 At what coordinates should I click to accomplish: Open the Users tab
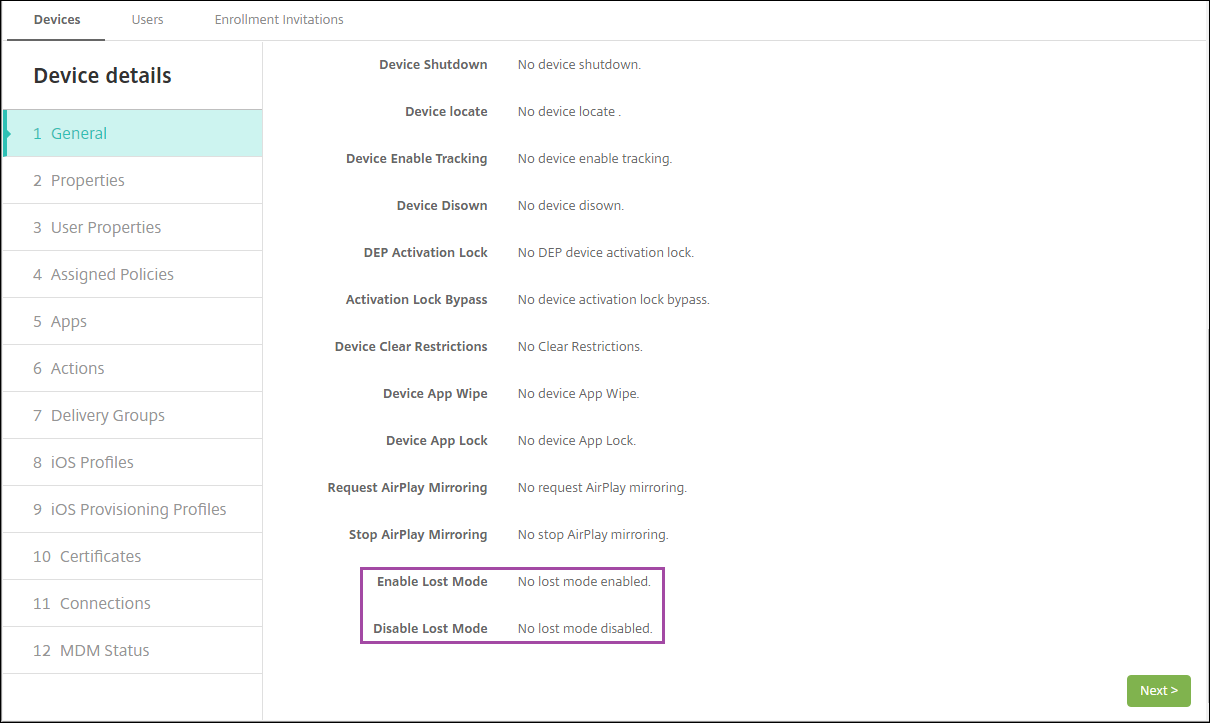click(x=147, y=19)
